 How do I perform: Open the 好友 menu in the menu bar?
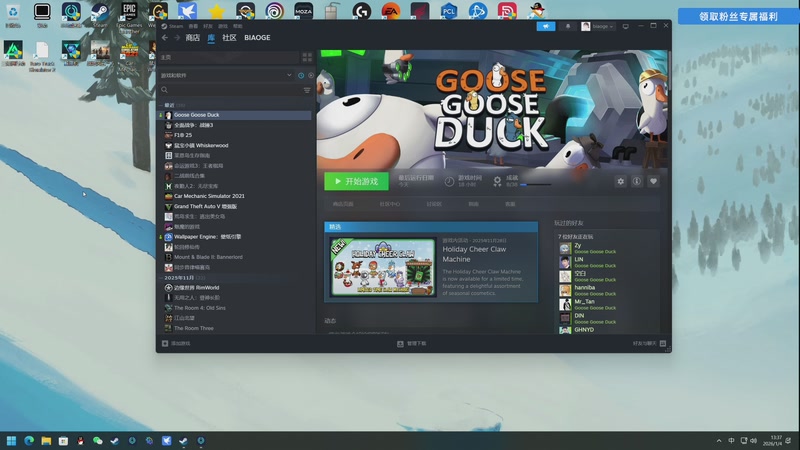208,26
